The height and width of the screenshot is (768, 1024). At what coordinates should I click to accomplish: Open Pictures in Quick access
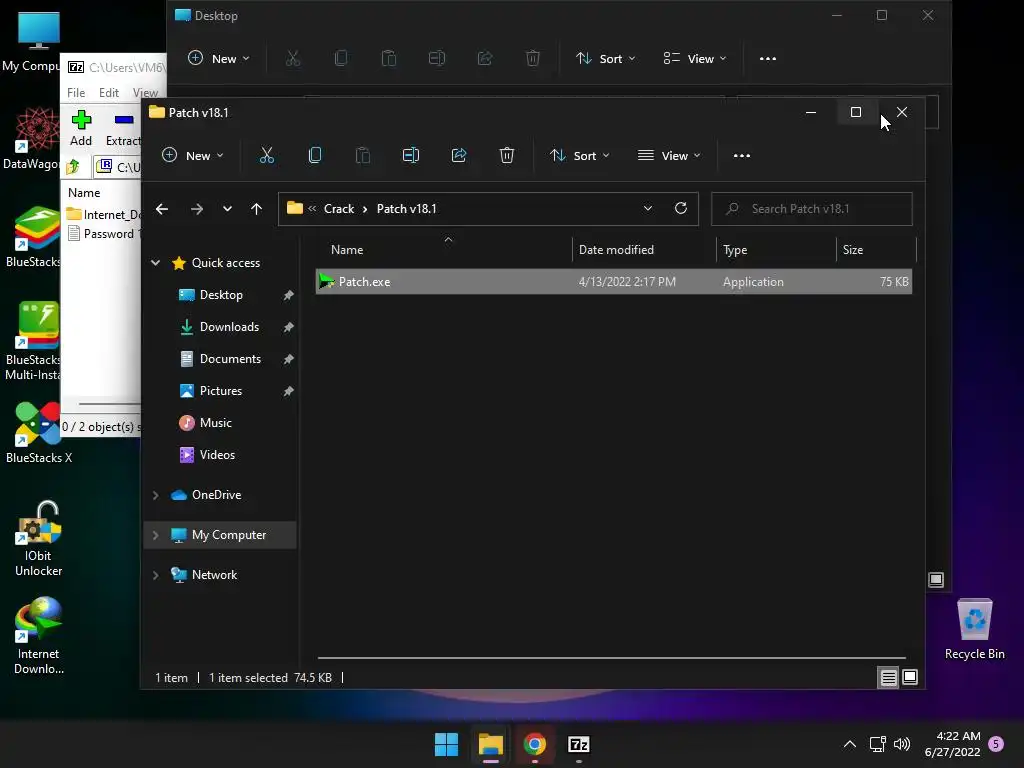221,391
